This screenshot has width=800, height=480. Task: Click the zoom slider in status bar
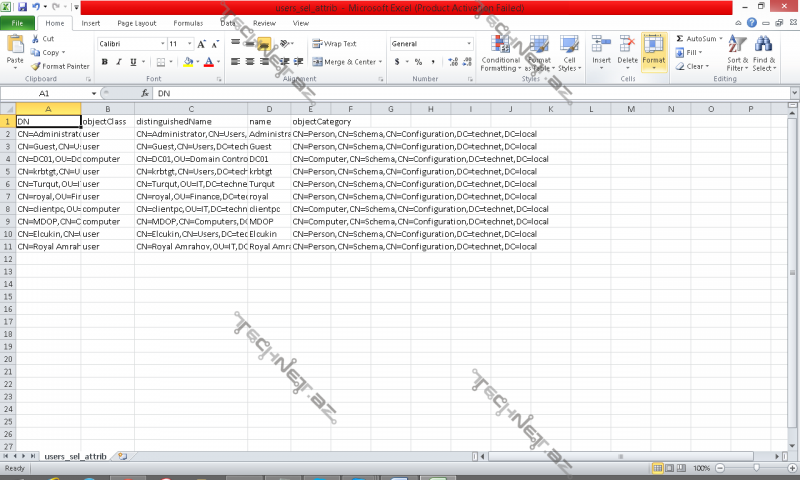[756, 468]
